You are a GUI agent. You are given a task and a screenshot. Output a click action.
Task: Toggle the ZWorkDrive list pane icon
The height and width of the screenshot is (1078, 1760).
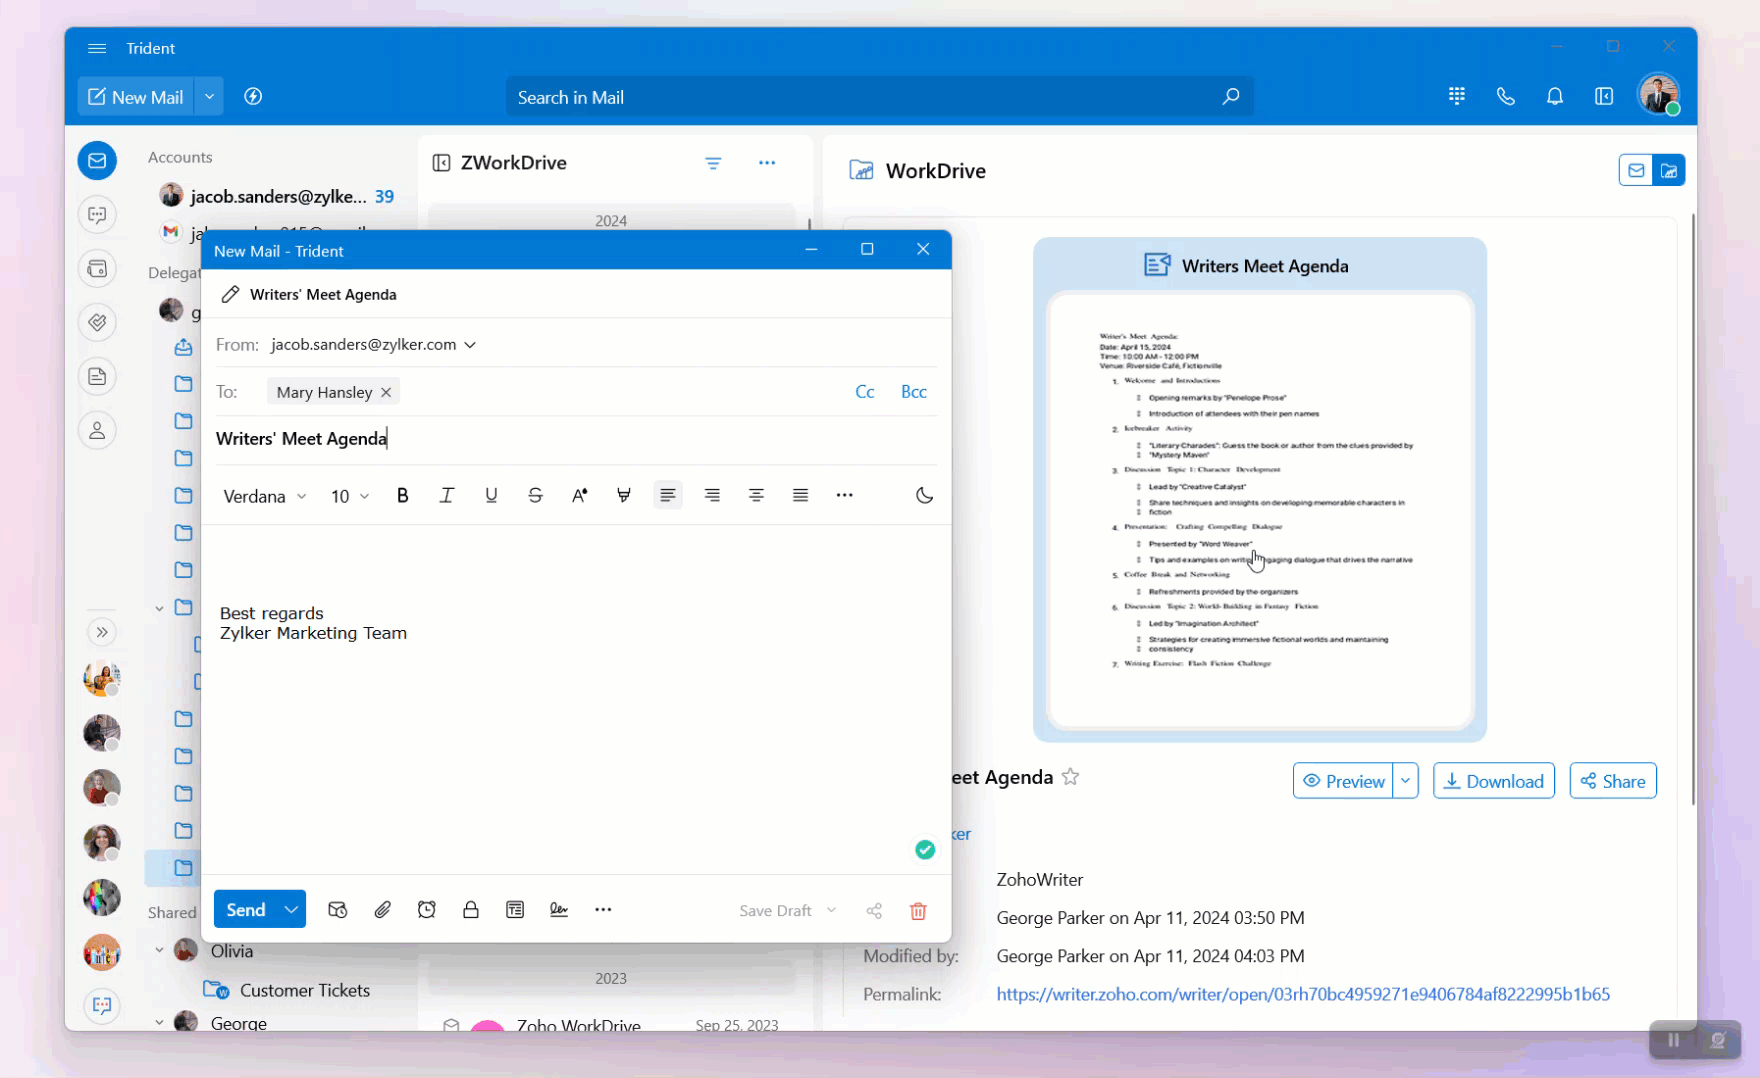tap(441, 163)
